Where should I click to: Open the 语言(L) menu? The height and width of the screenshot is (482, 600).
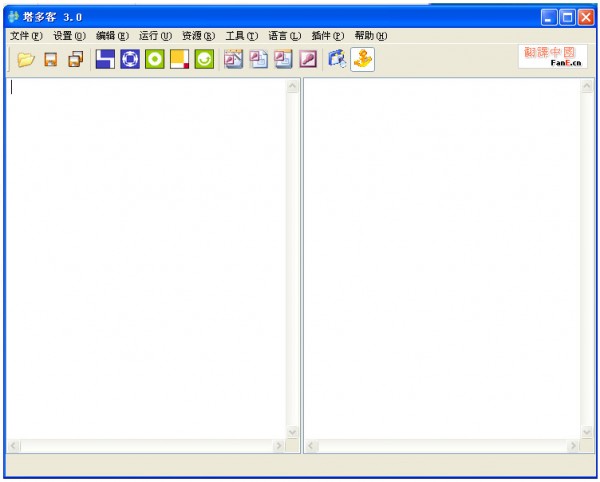point(284,36)
